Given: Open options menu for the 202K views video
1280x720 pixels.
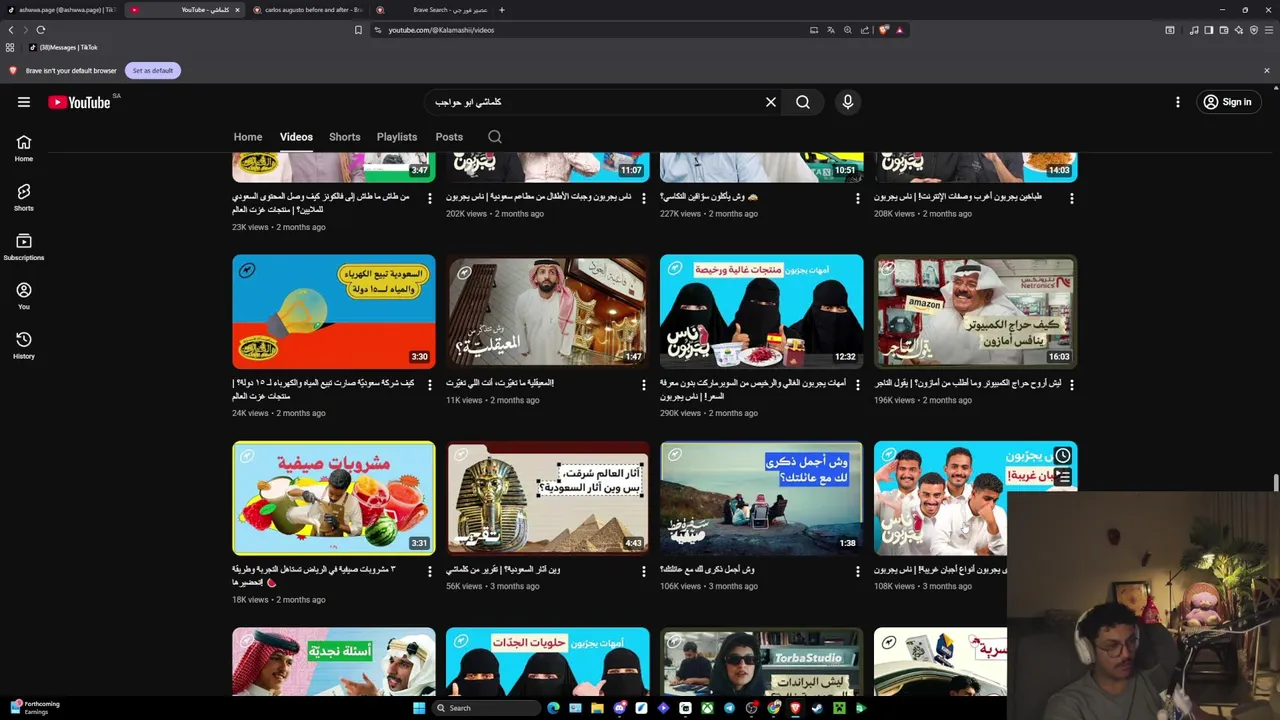Looking at the screenshot, I should (644, 199).
